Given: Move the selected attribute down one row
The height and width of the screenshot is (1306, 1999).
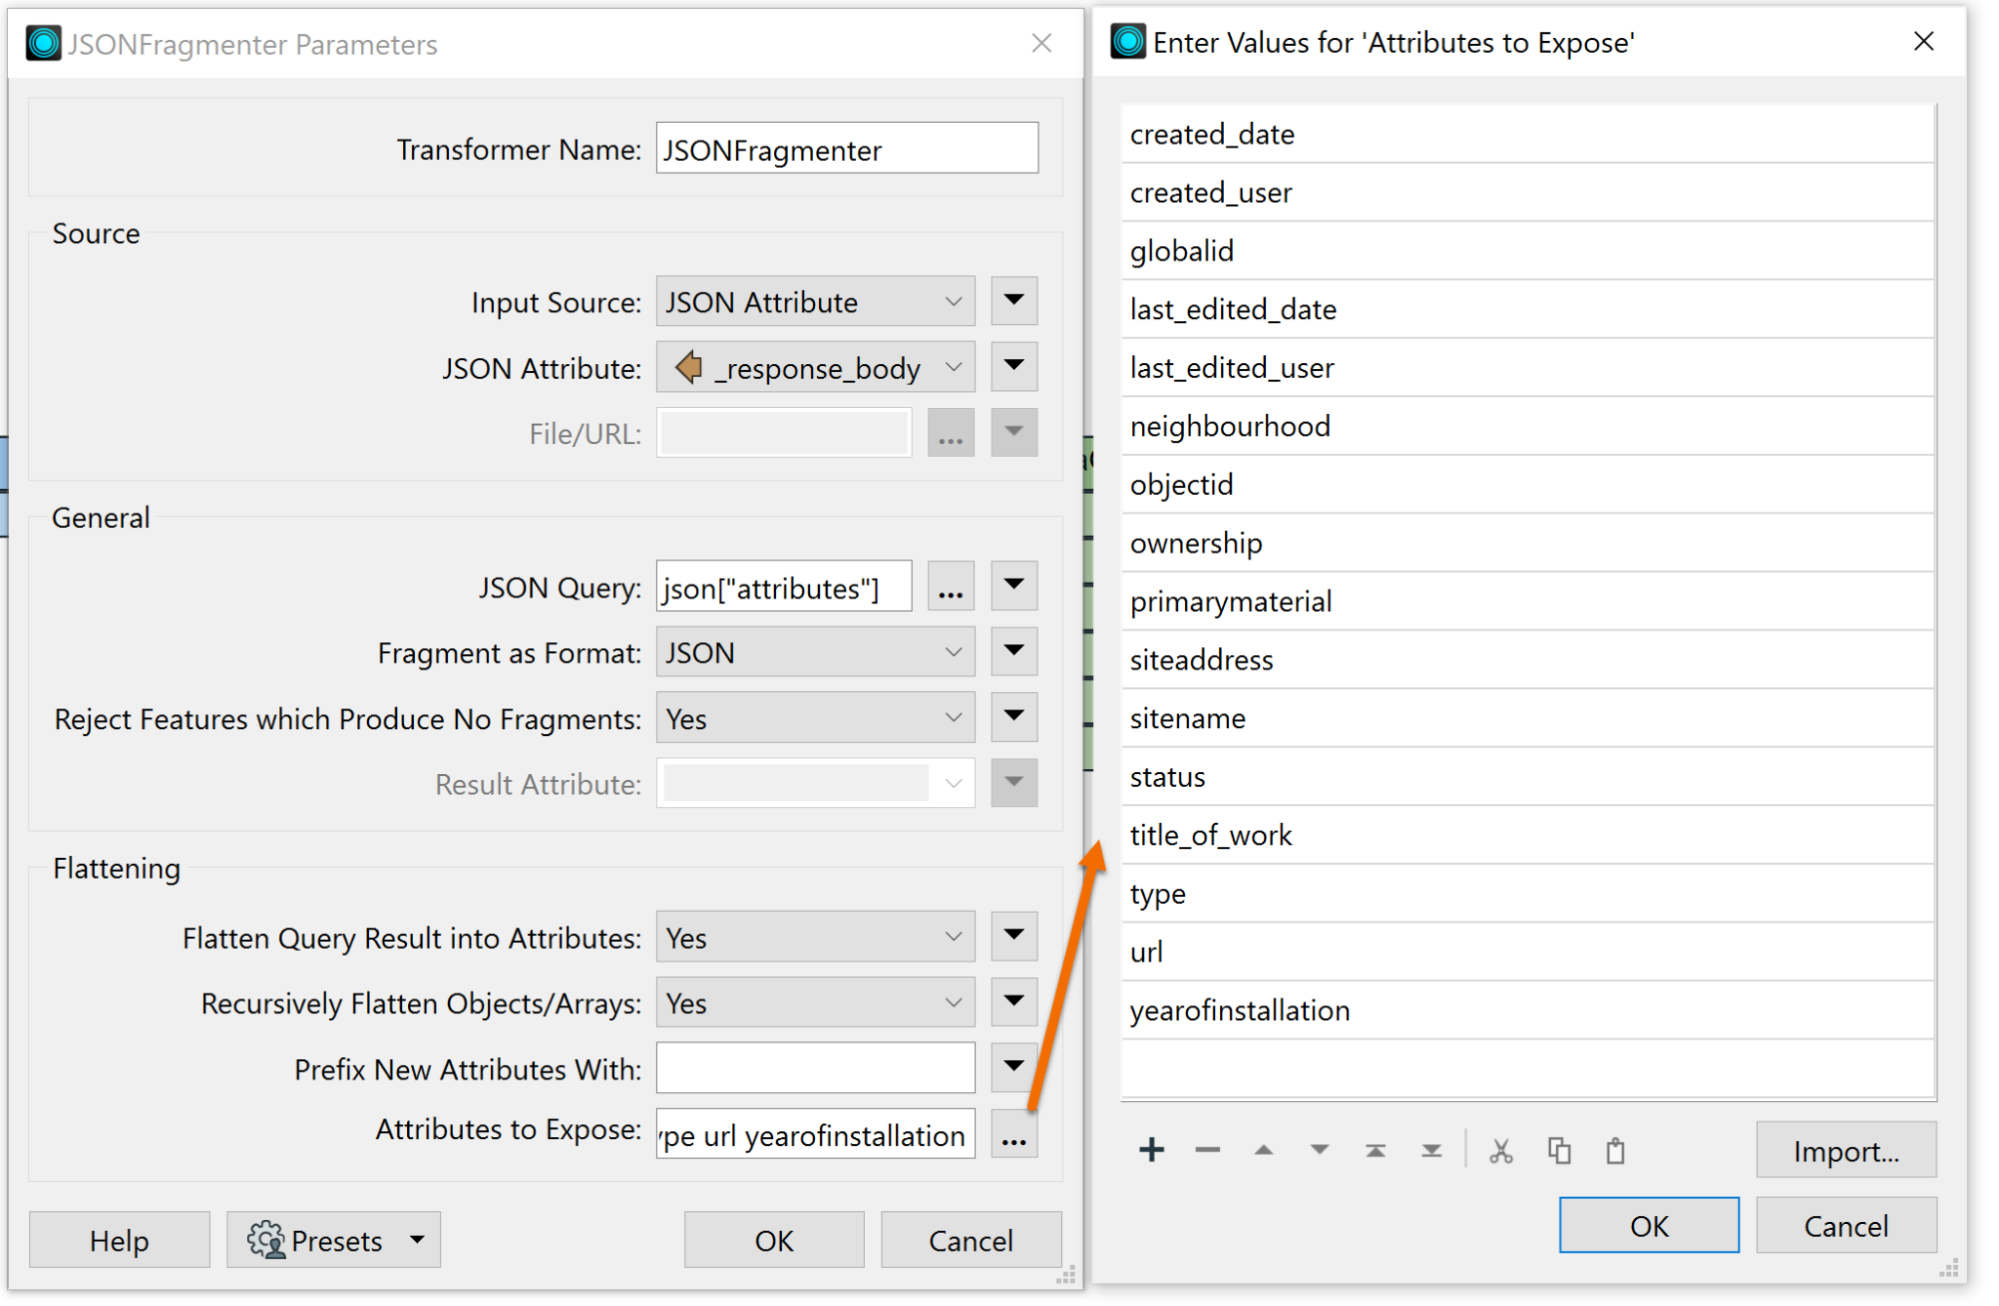Looking at the screenshot, I should click(1319, 1150).
